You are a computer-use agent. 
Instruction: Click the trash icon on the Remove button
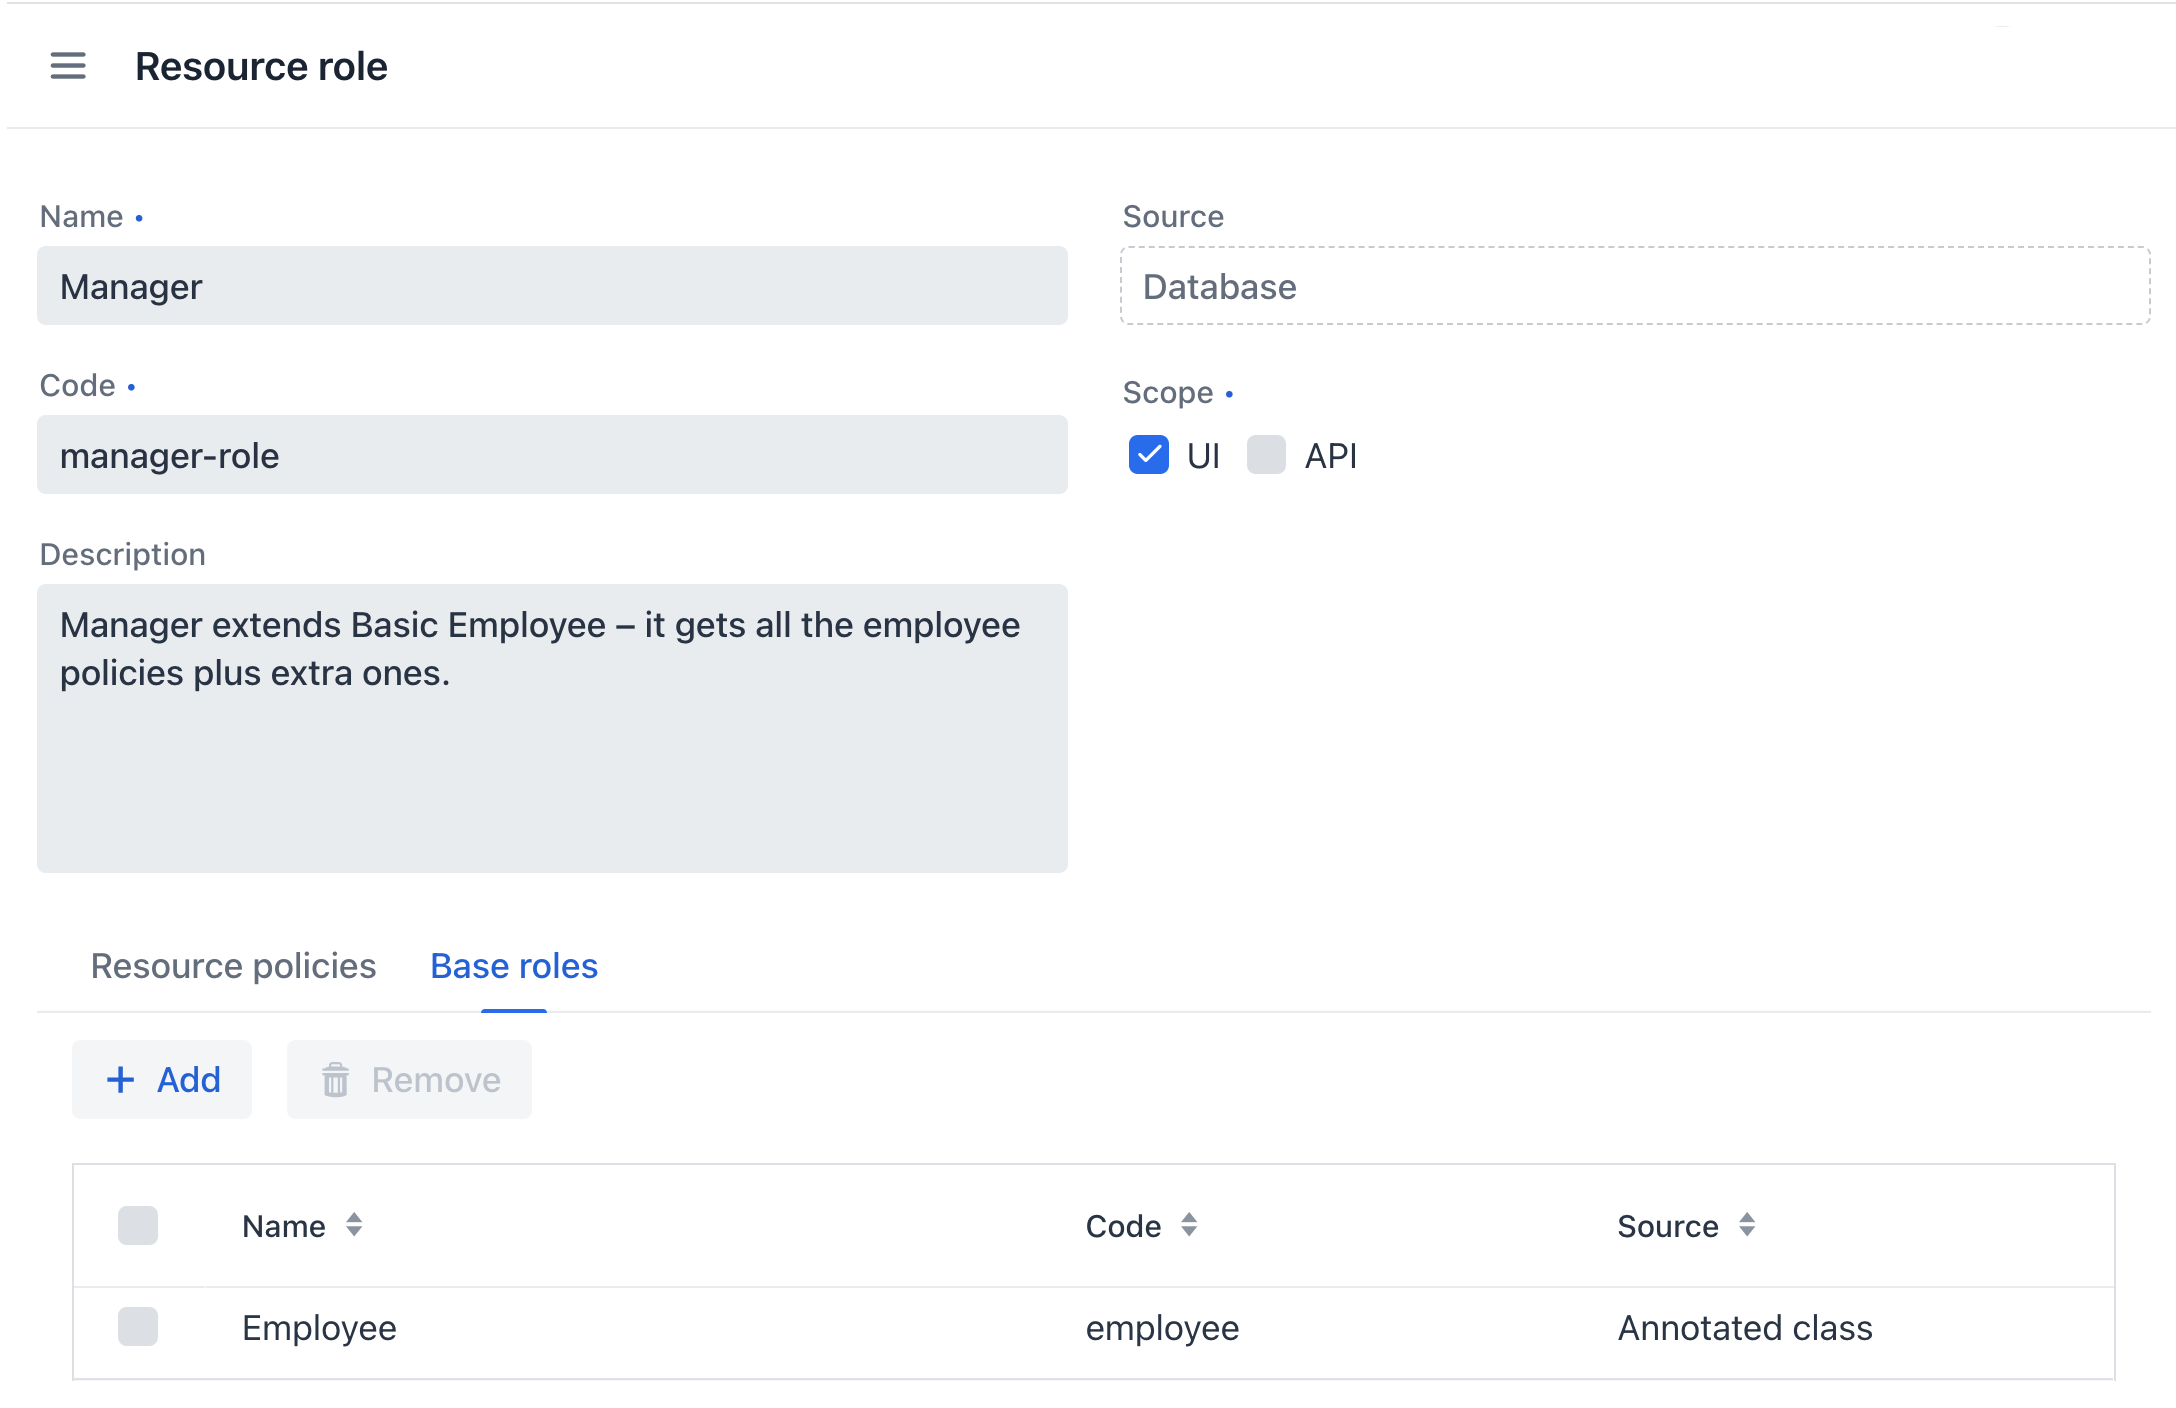point(336,1080)
